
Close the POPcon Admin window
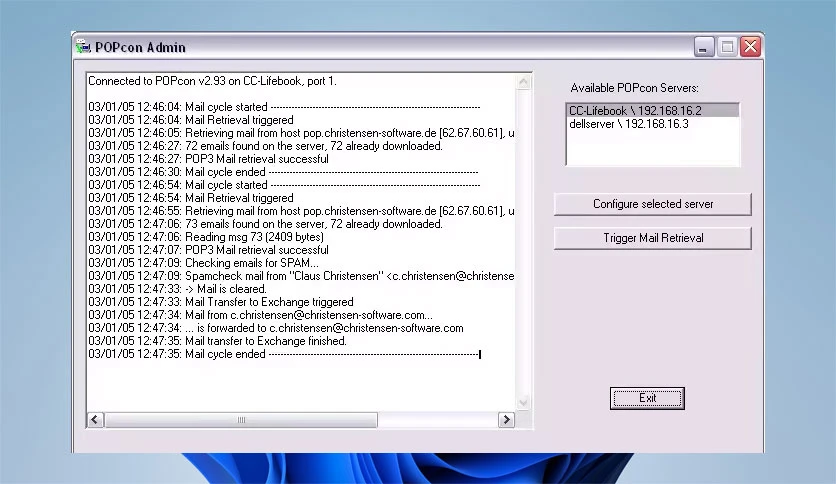click(x=751, y=47)
